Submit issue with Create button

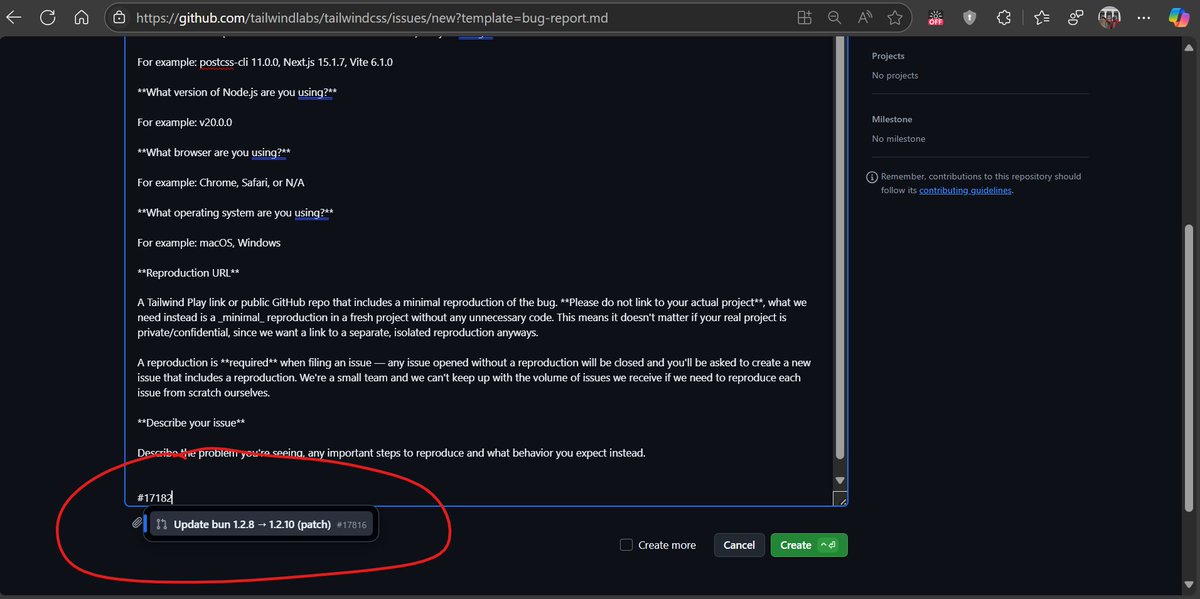(x=808, y=545)
